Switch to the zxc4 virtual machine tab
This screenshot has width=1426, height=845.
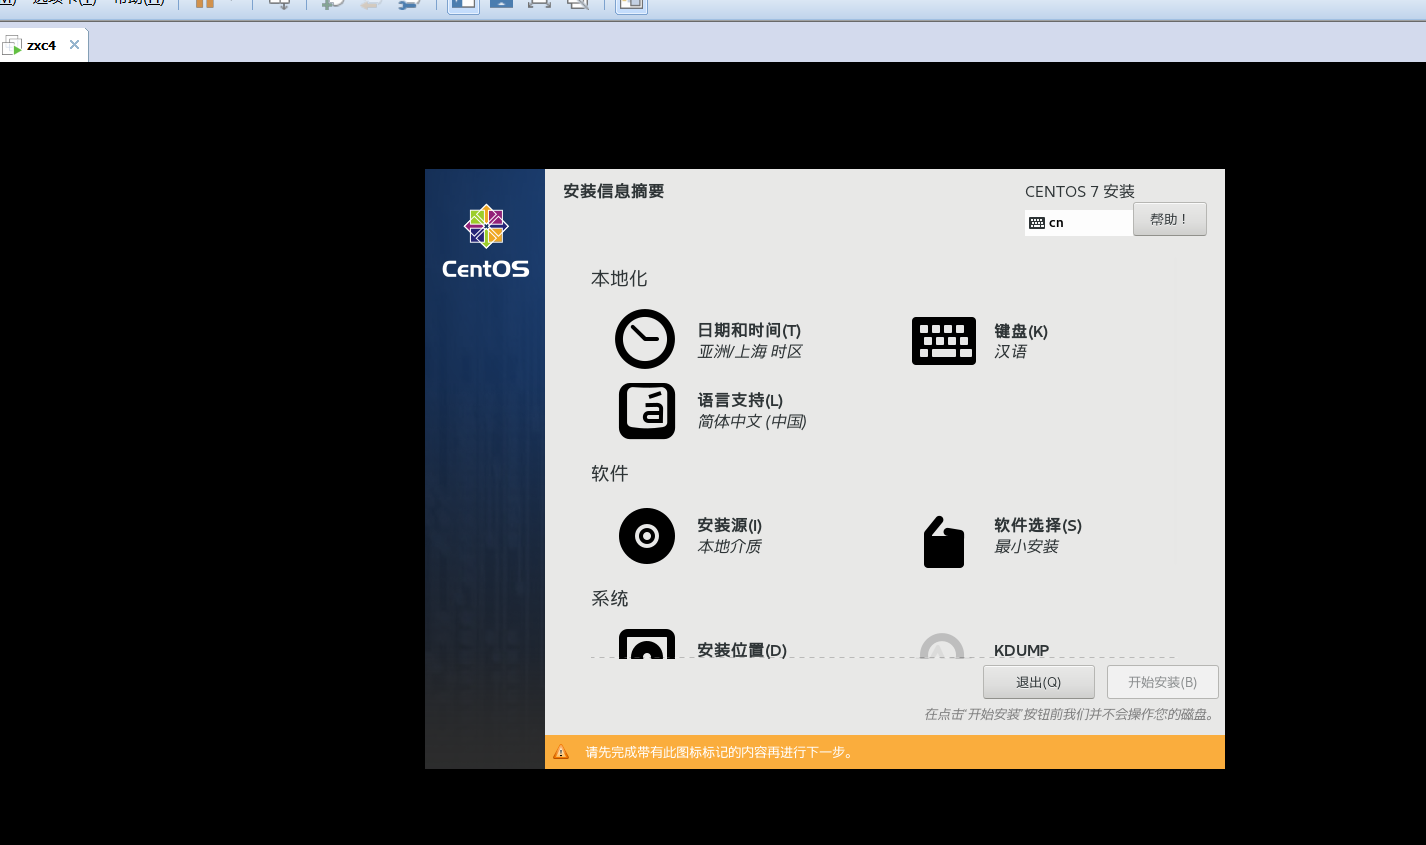pos(44,45)
